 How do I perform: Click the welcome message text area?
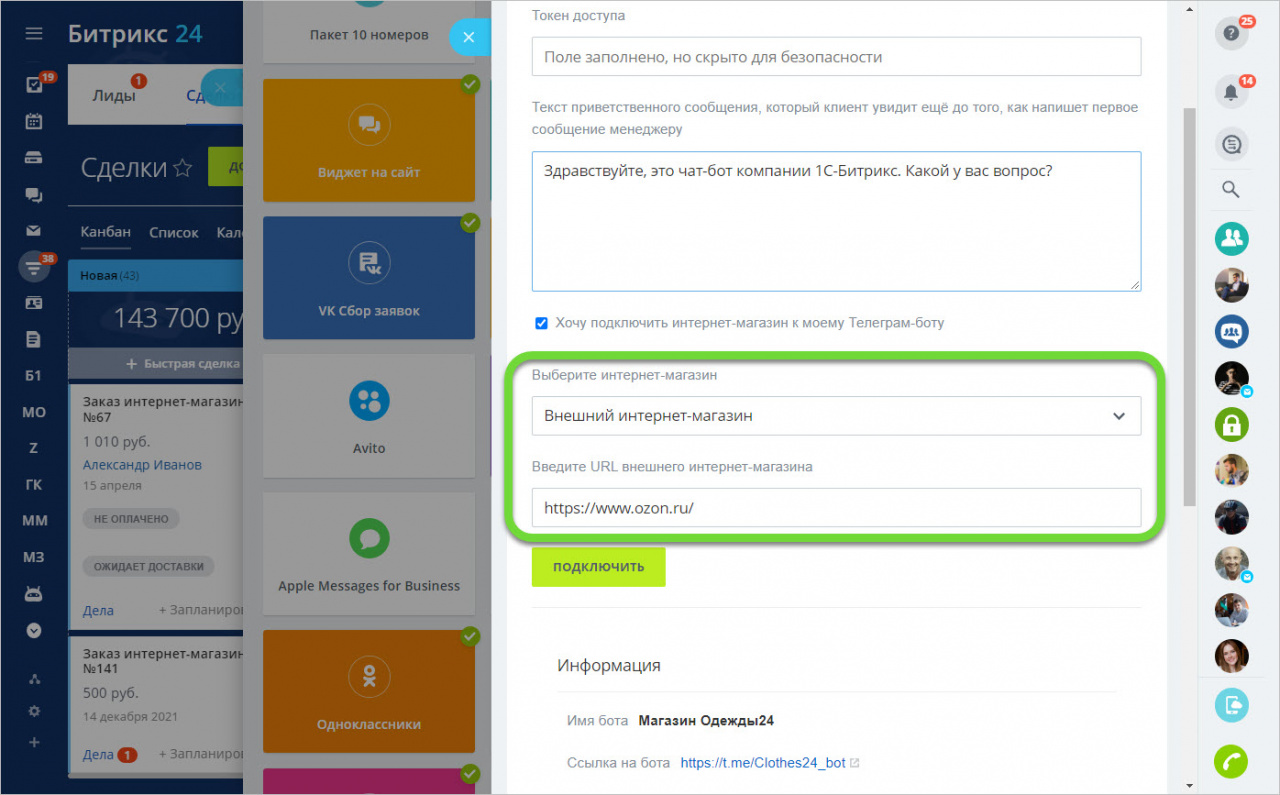coord(836,221)
